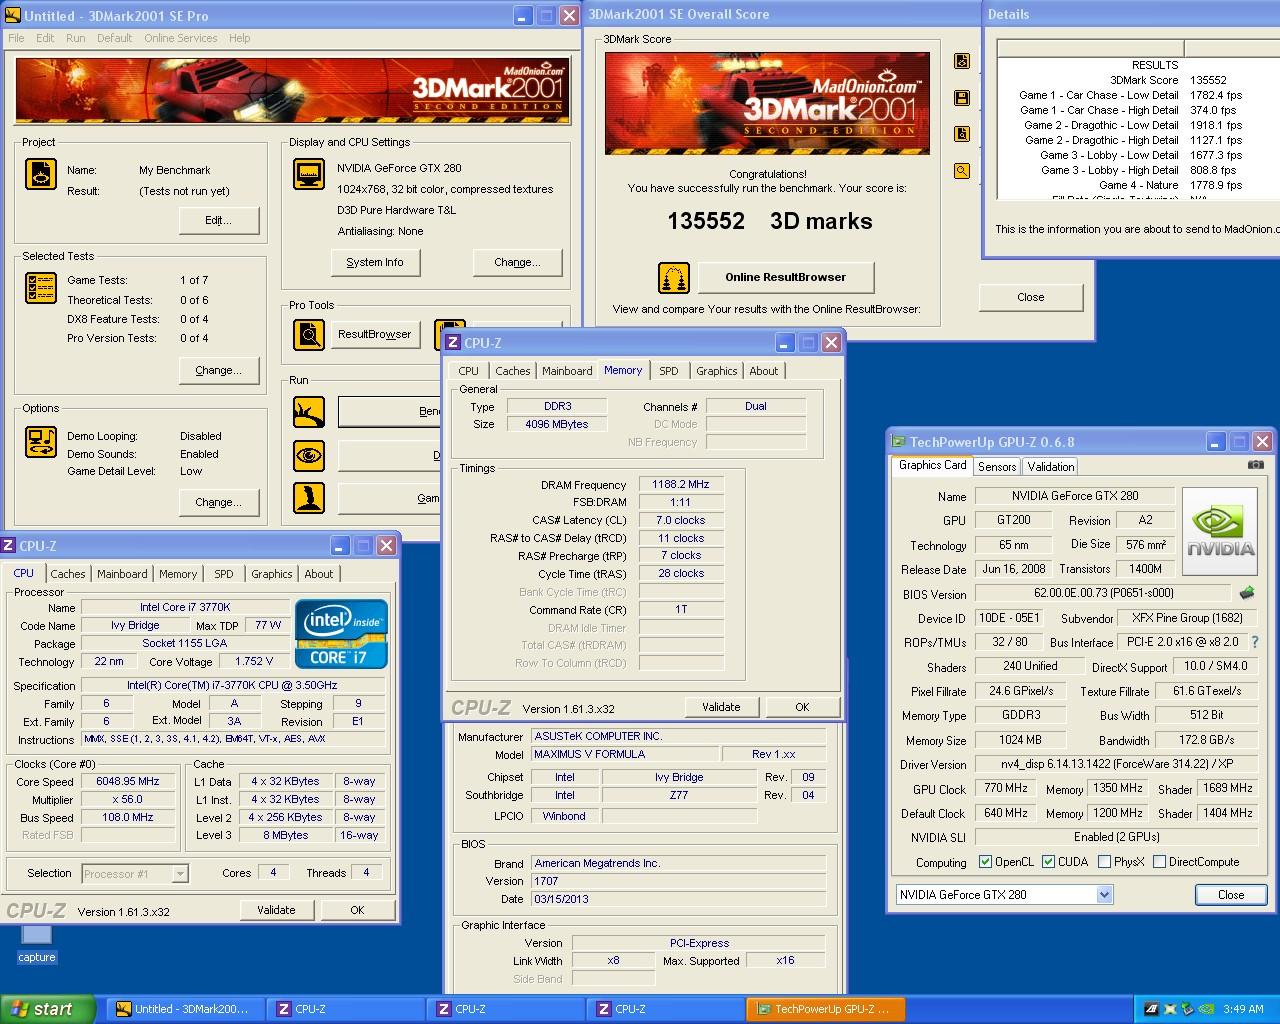The width and height of the screenshot is (1280, 1024).
Task: Click the Demo eye icon under Run
Action: (x=308, y=455)
